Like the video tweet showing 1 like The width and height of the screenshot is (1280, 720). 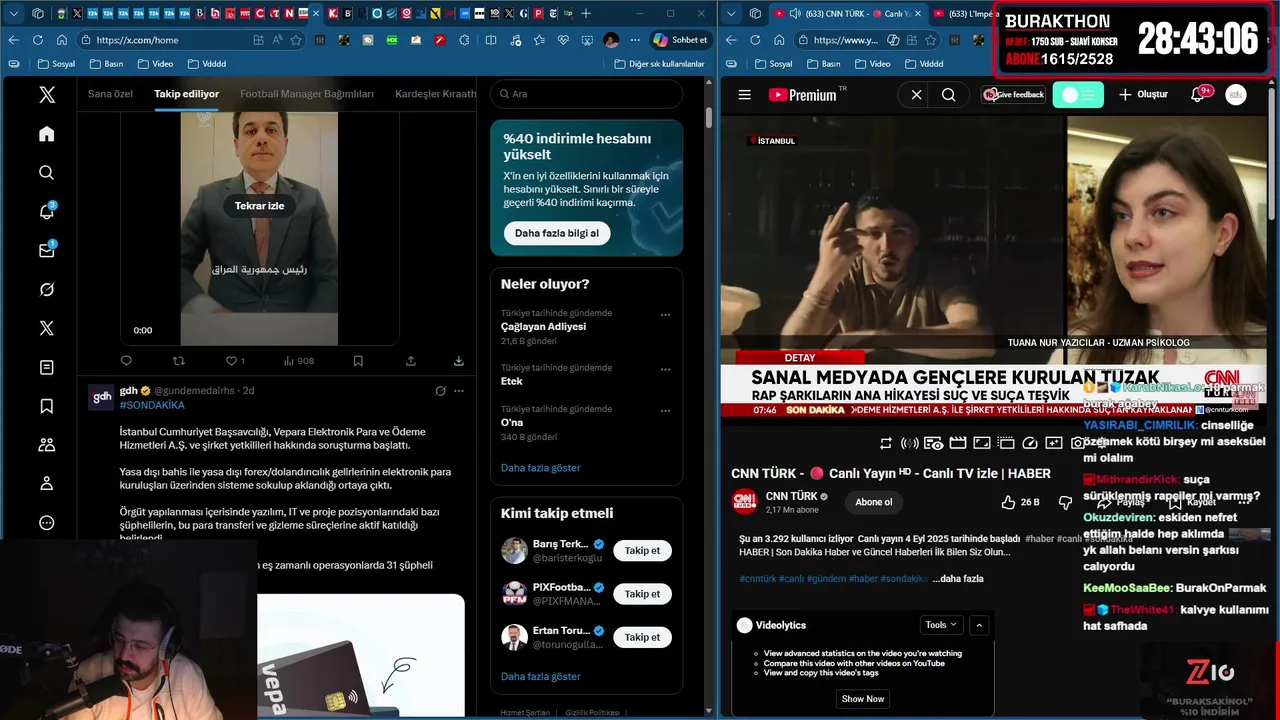235,361
